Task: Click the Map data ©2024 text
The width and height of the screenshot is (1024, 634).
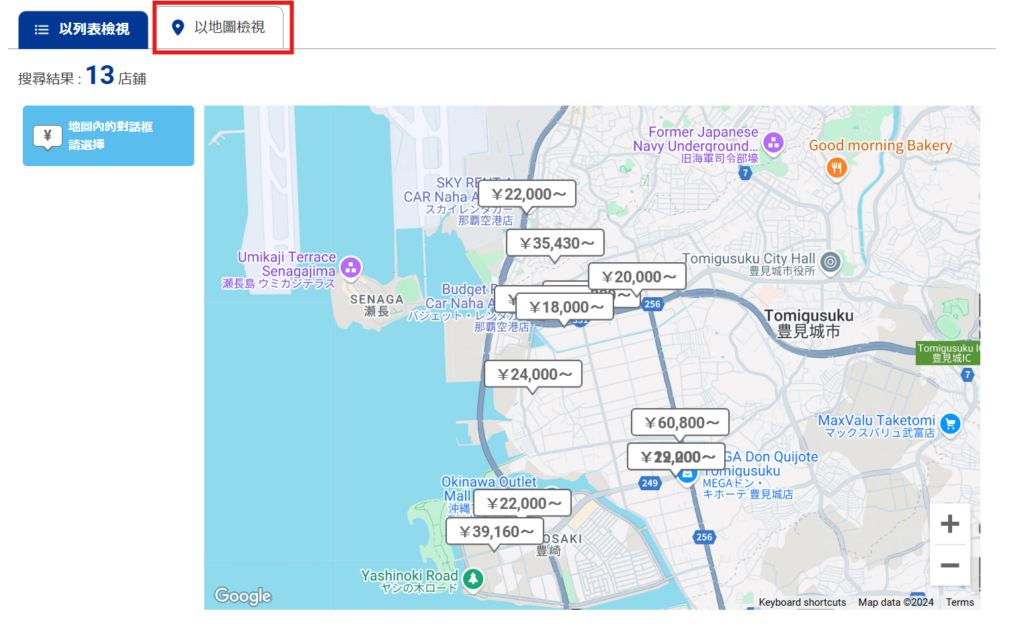Action: [x=895, y=602]
